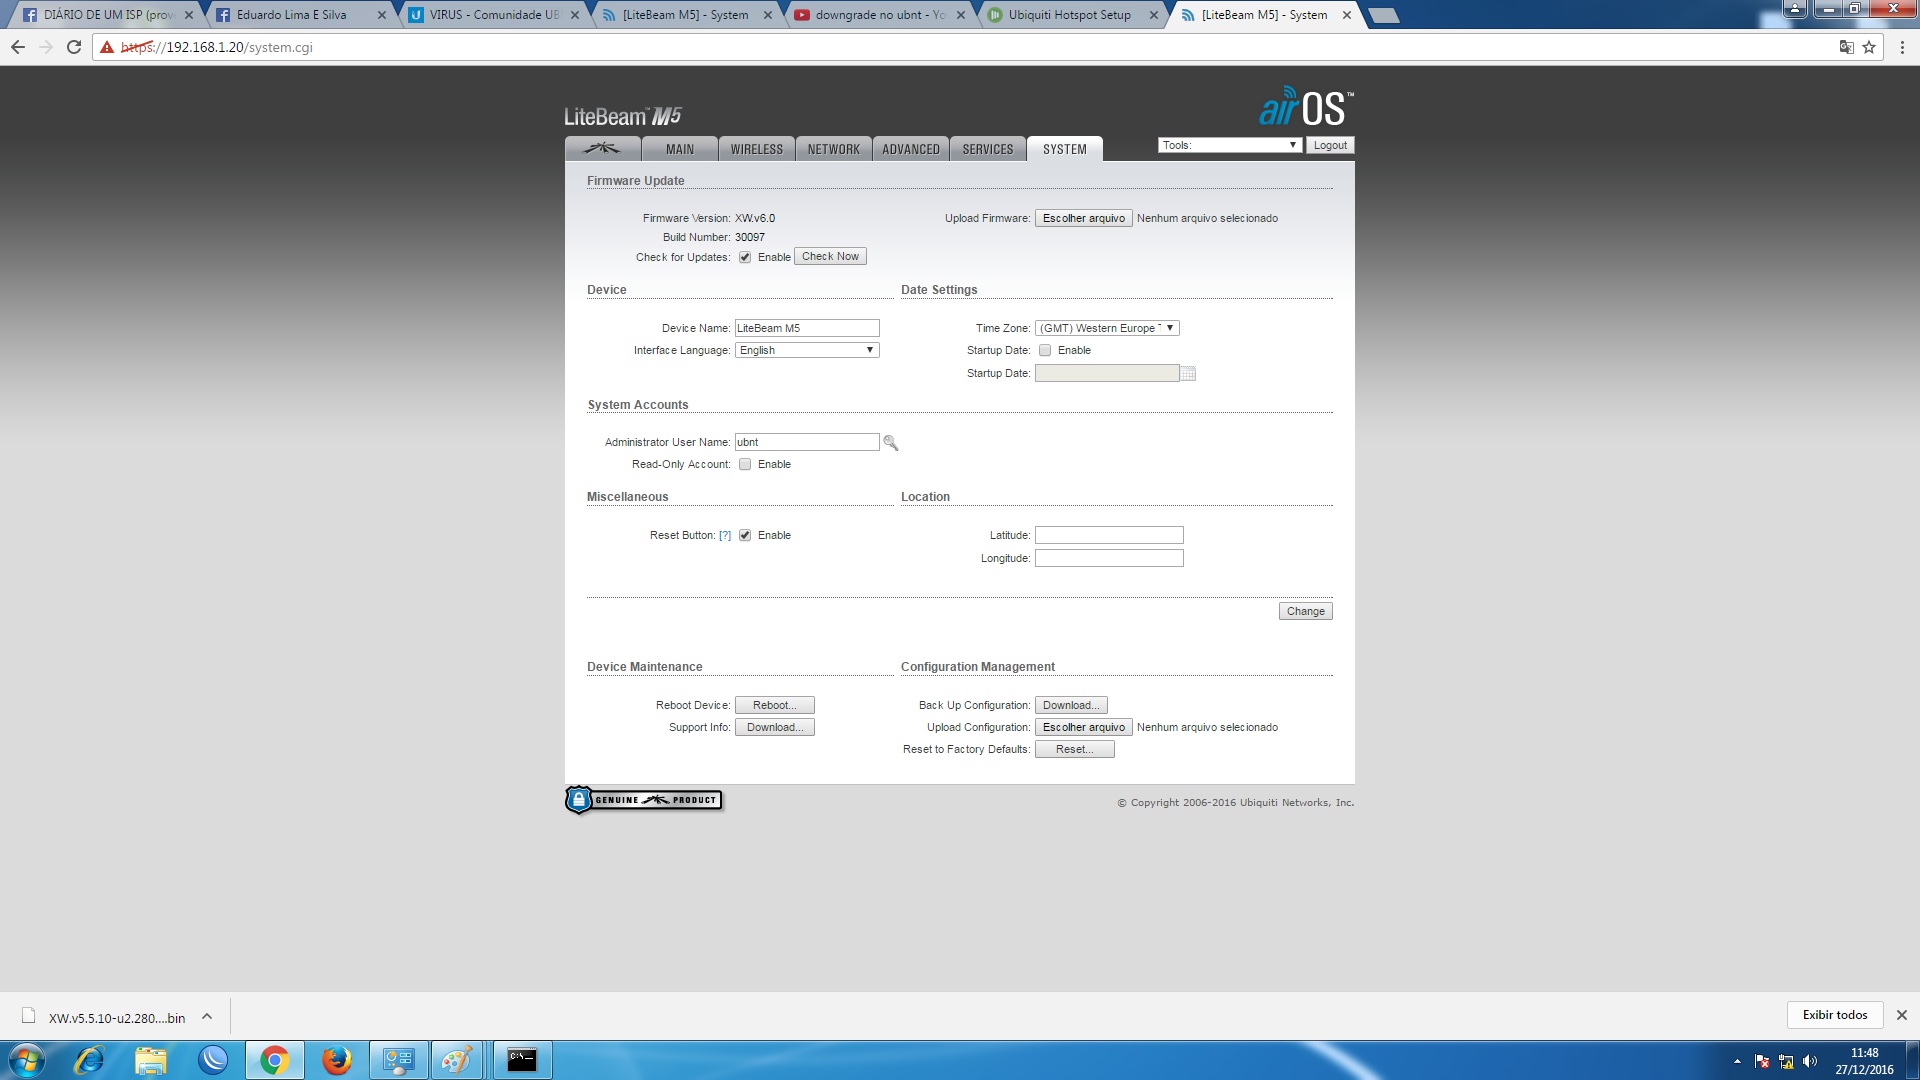
Task: Launch Firefox from the taskbar
Action: (336, 1060)
